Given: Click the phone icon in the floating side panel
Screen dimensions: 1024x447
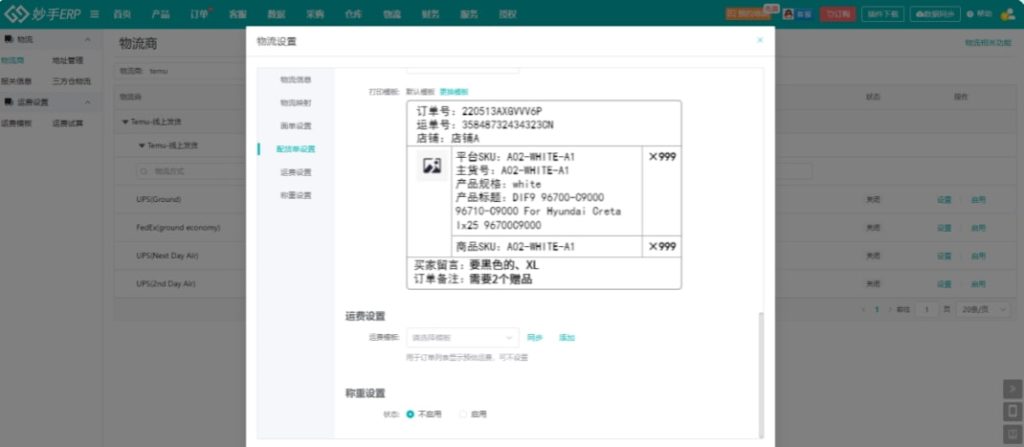Looking at the screenshot, I should coord(1012,412).
